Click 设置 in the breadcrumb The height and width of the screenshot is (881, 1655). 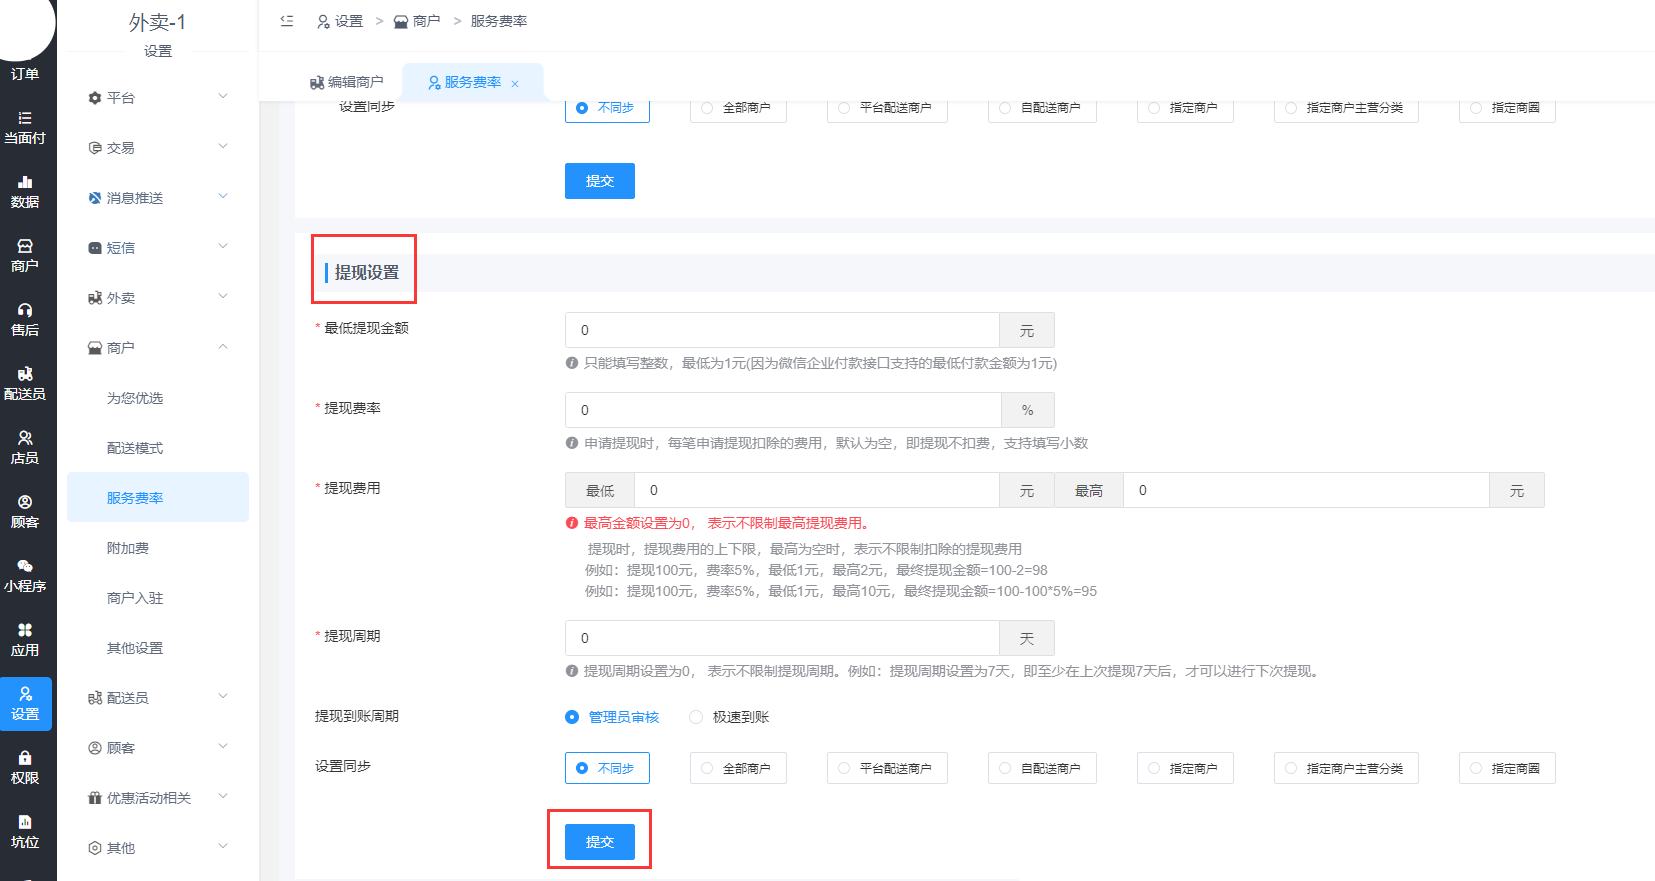point(340,21)
